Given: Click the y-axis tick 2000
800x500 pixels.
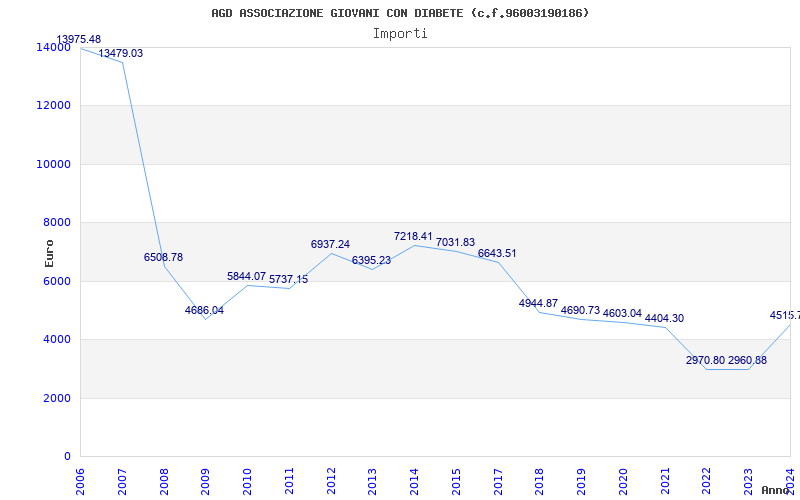Looking at the screenshot, I should pos(57,398).
